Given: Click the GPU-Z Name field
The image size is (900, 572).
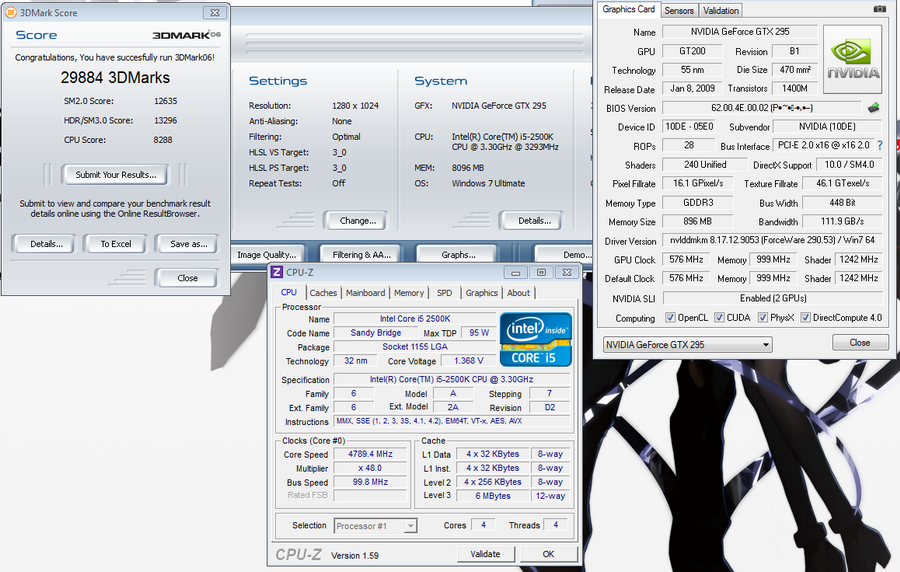Looking at the screenshot, I should 740,32.
